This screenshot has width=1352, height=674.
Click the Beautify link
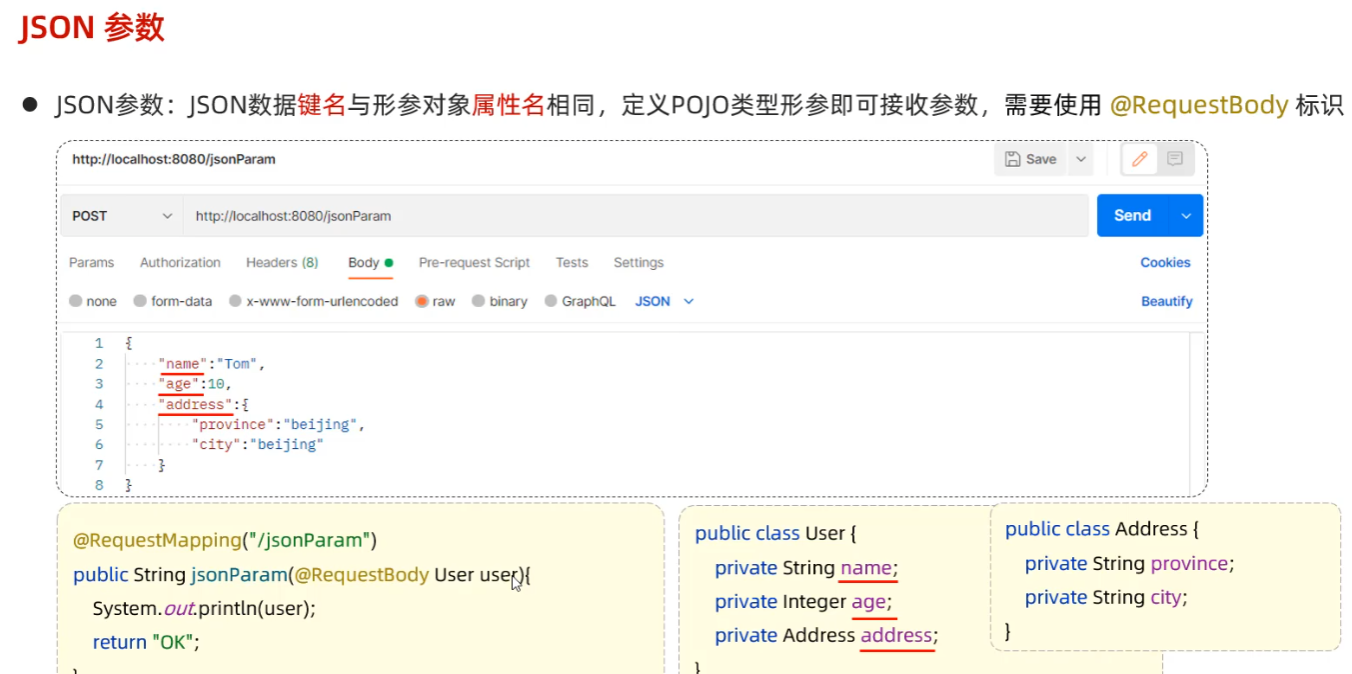click(x=1167, y=301)
